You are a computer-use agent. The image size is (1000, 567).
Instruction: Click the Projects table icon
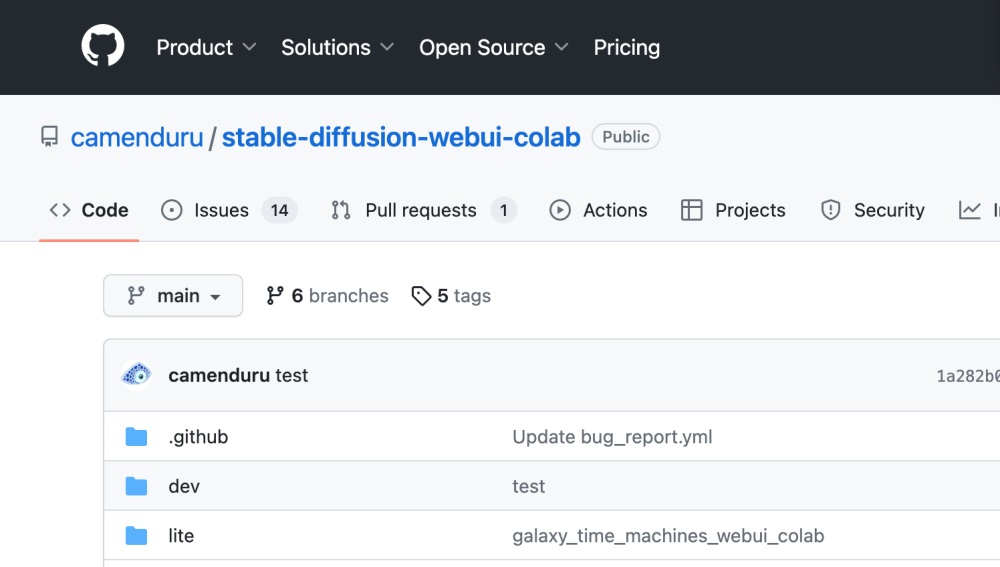click(691, 210)
